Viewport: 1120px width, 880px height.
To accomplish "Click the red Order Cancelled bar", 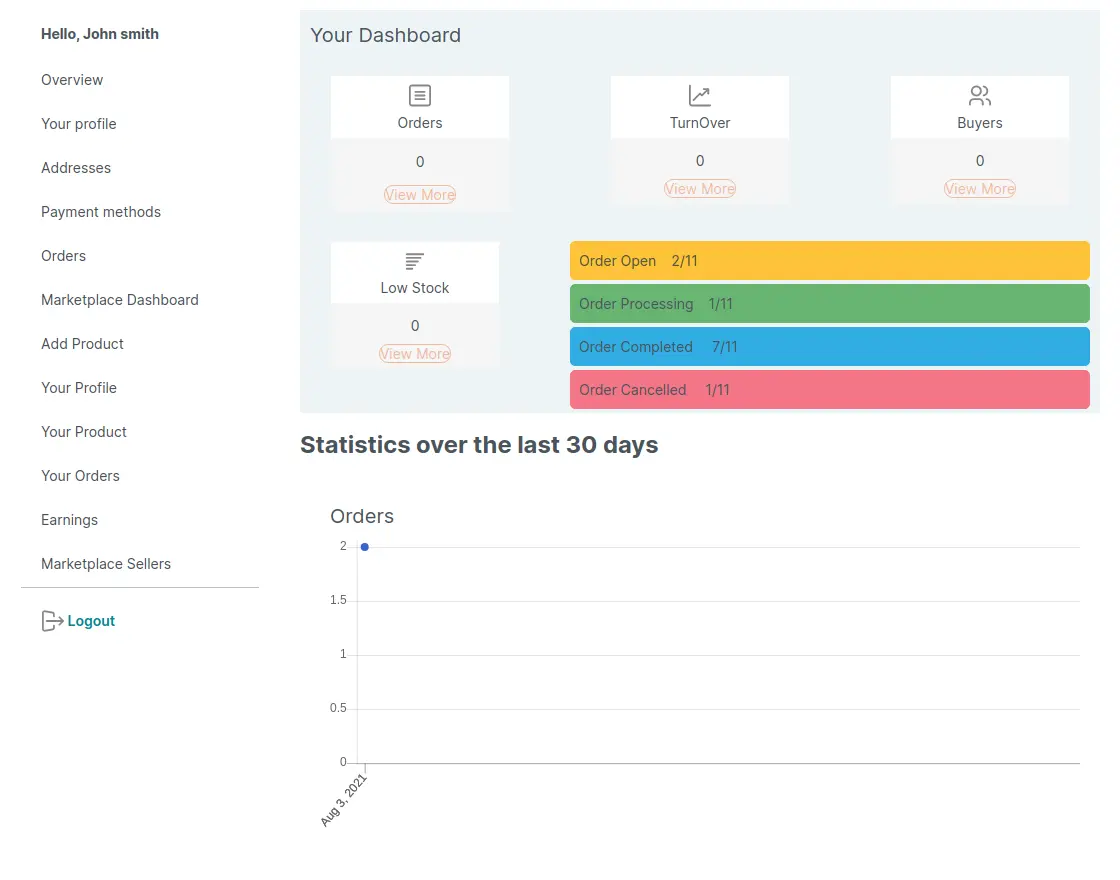I will [x=830, y=390].
